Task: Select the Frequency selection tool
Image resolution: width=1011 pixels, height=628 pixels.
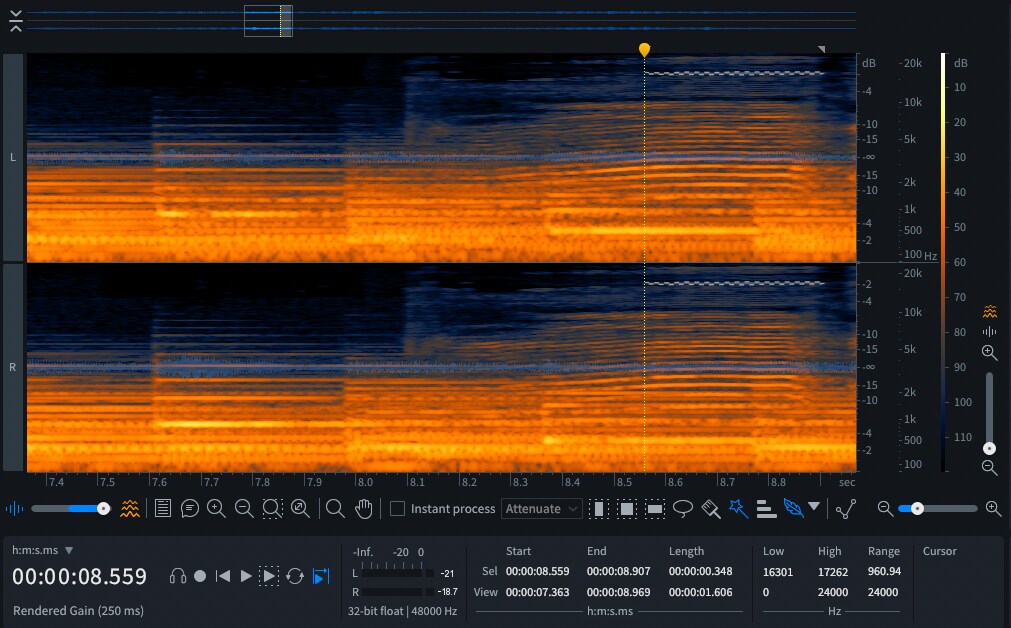Action: [x=654, y=509]
